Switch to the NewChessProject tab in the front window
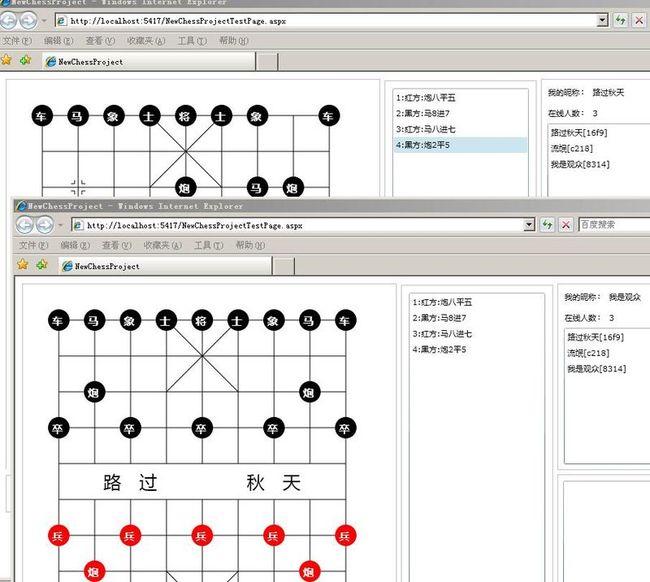The width and height of the screenshot is (650, 582). pos(165,266)
